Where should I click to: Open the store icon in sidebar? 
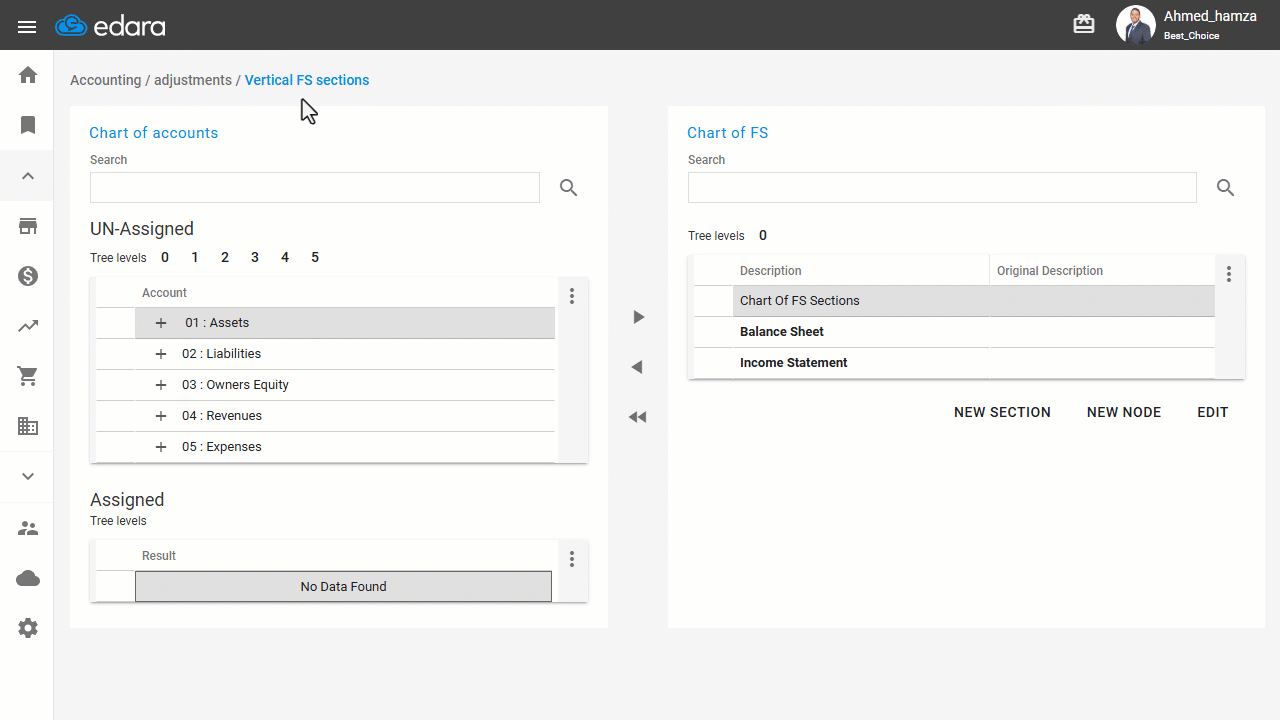(x=28, y=226)
